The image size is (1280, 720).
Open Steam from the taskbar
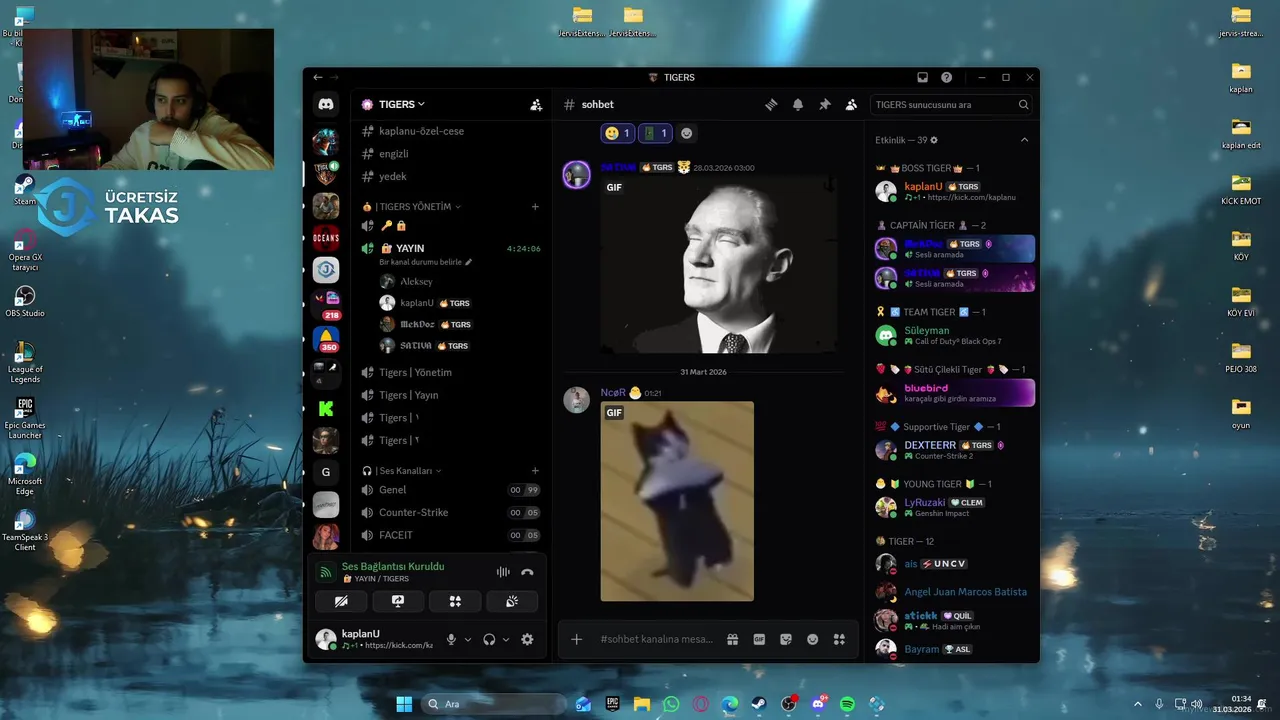tap(759, 704)
